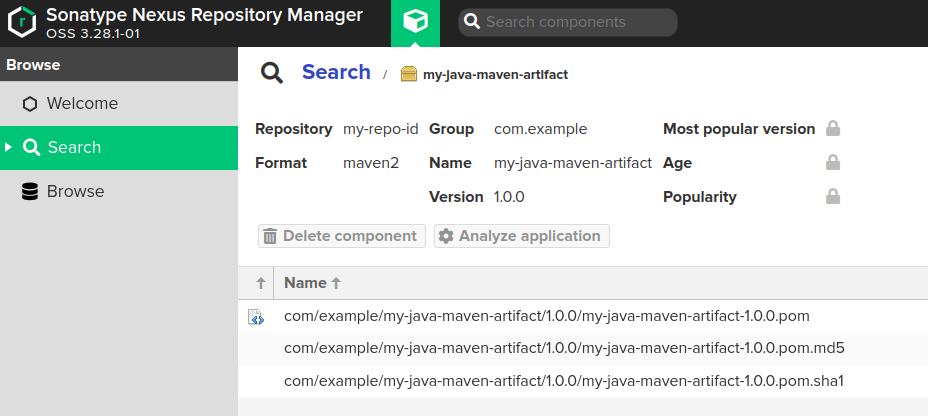The image size is (928, 416).
Task: Click the XML file icon on .pom row
Action: click(256, 317)
